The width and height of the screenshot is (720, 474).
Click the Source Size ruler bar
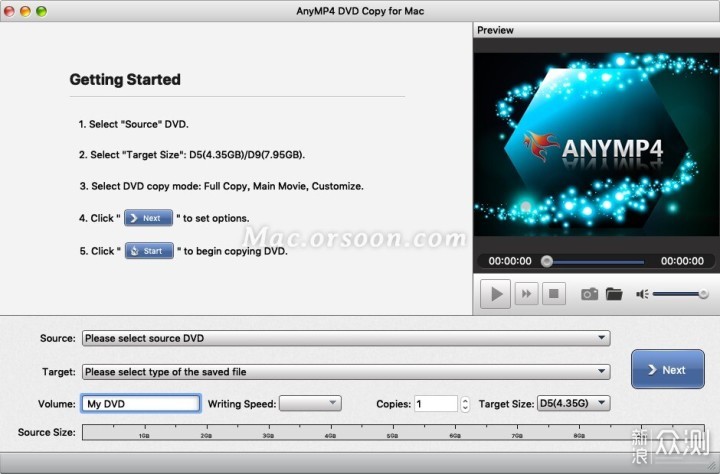393,432
